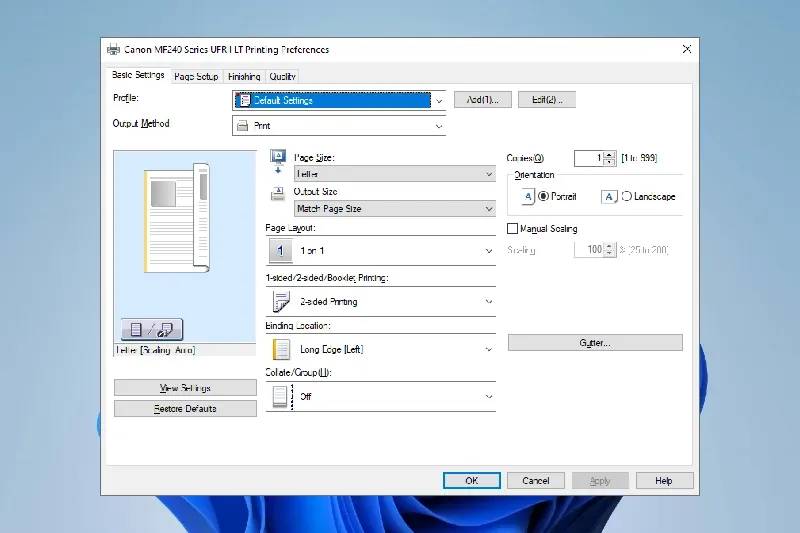Expand the Page Layout 1 on 1 dropdown

pos(381,250)
